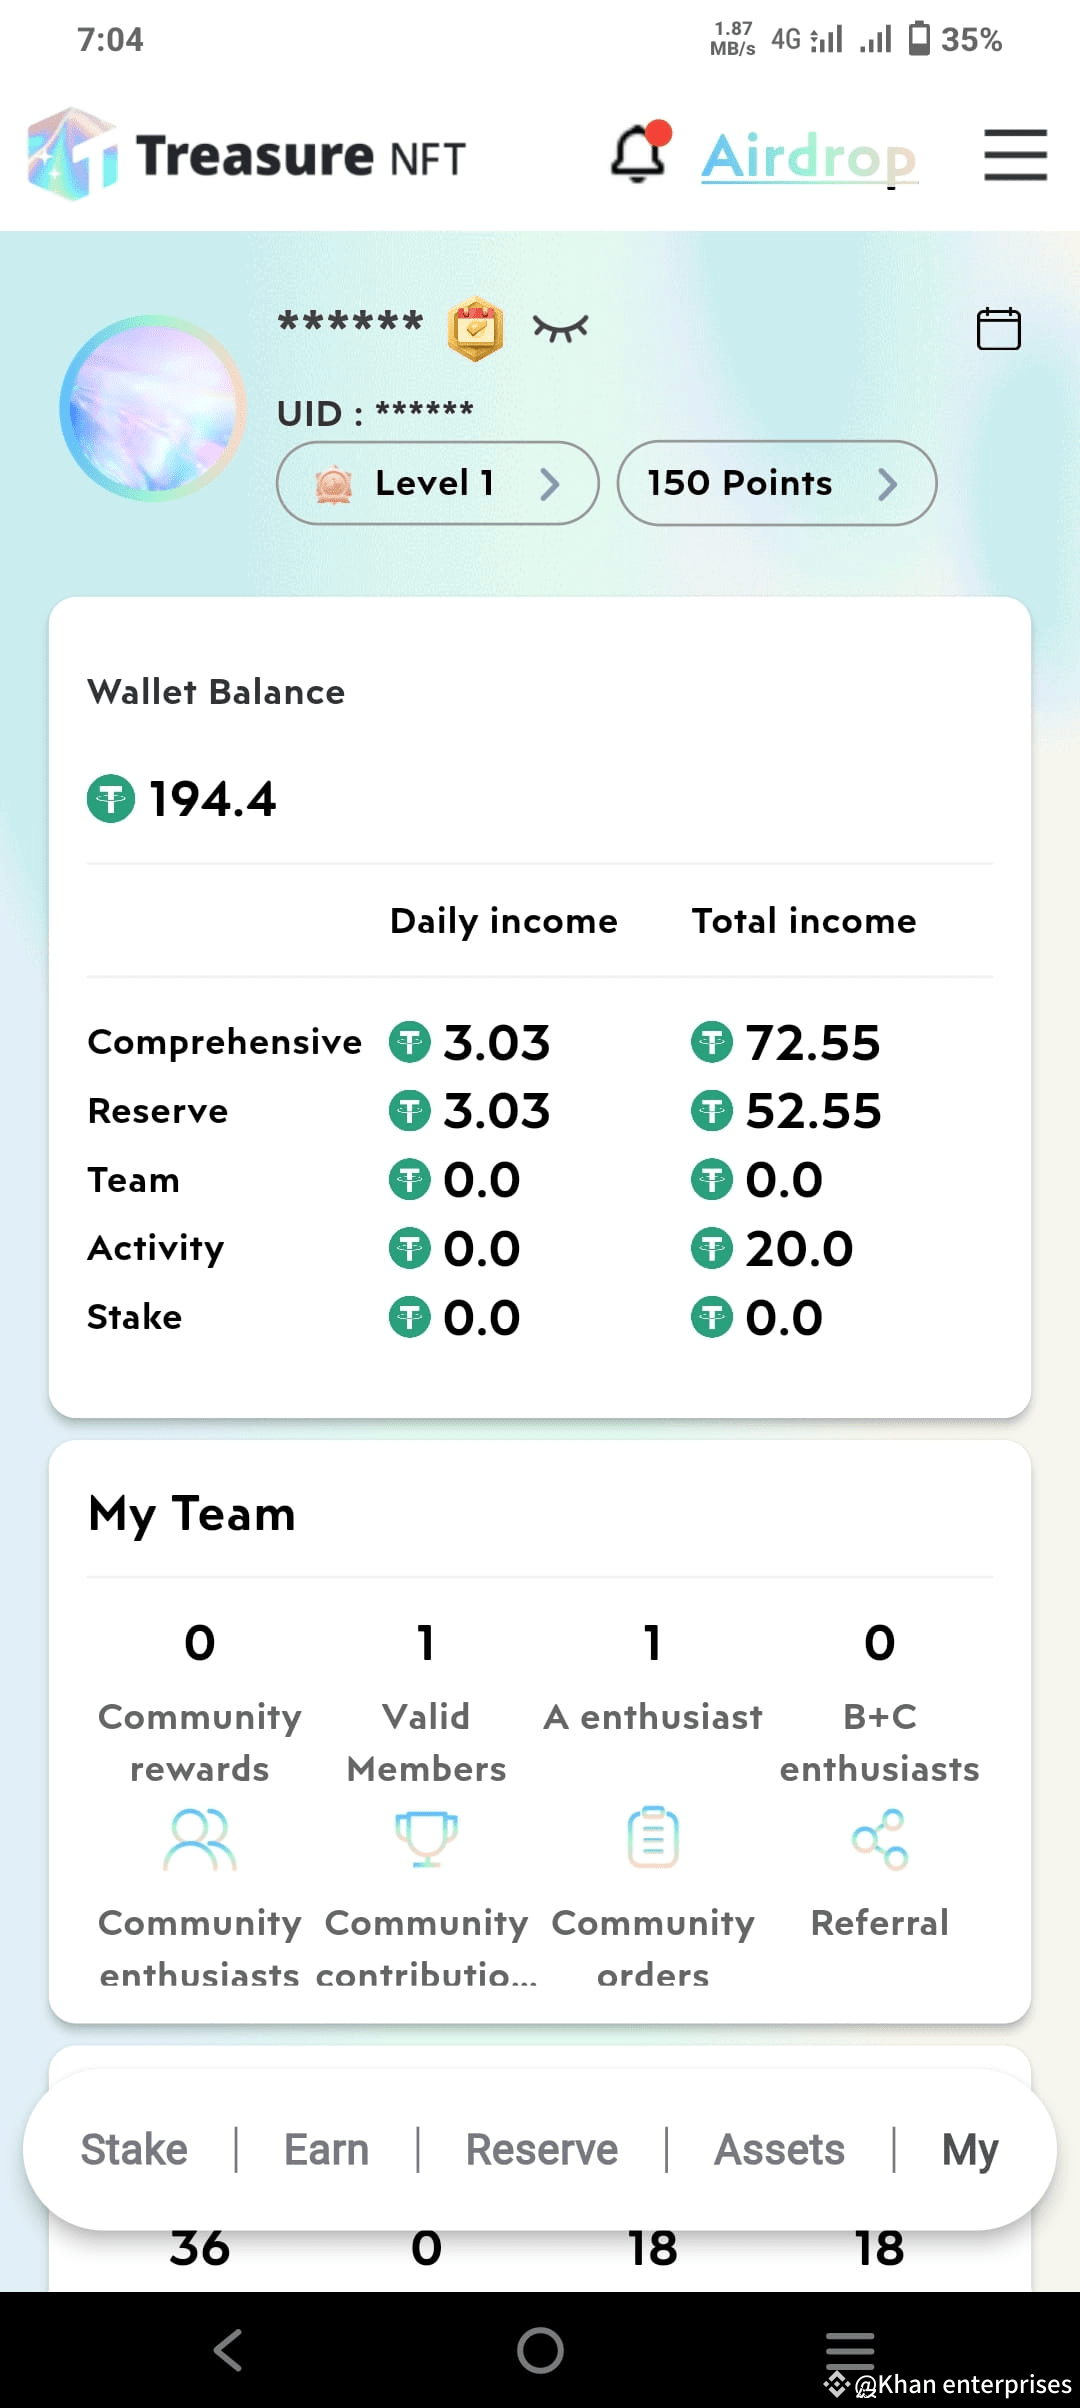Viewport: 1080px width, 2408px height.
Task: Tap the profile avatar picture
Action: click(x=152, y=408)
